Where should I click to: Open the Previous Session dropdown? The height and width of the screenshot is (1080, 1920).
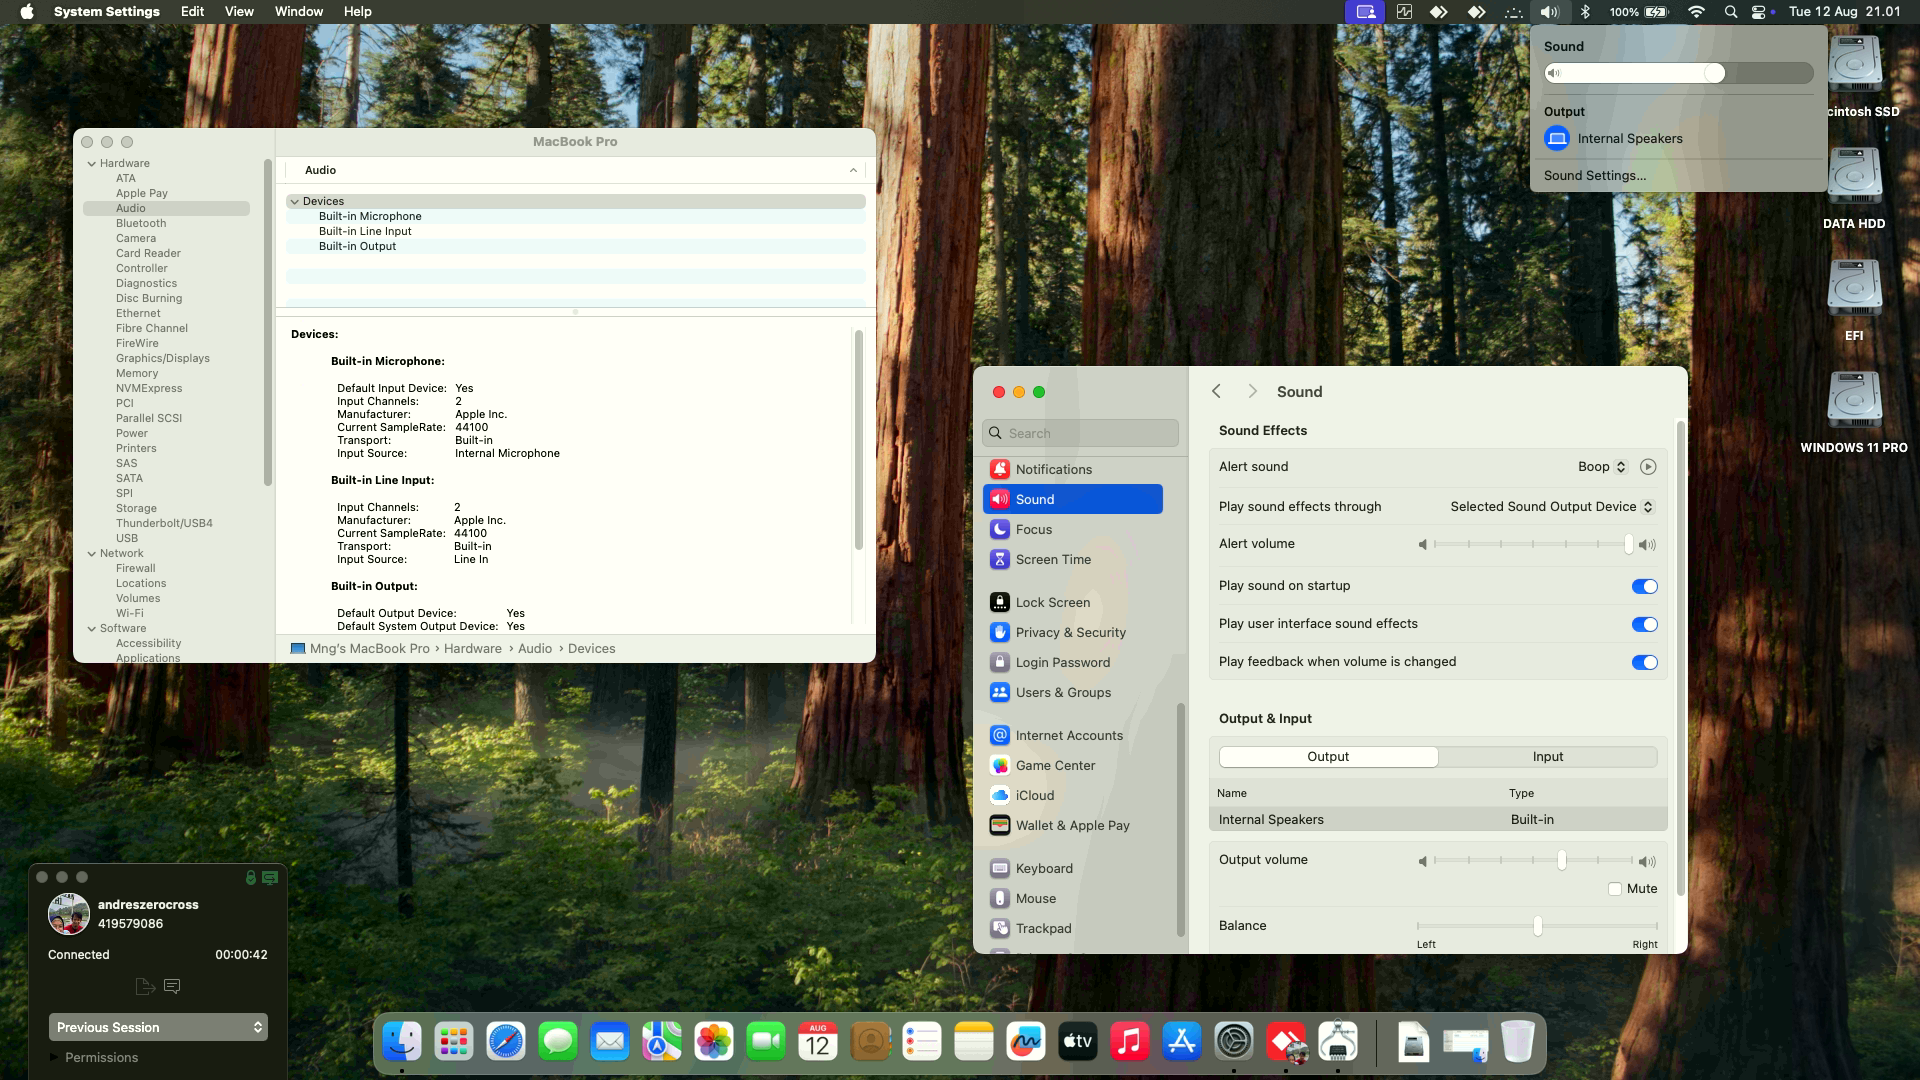(x=158, y=1027)
